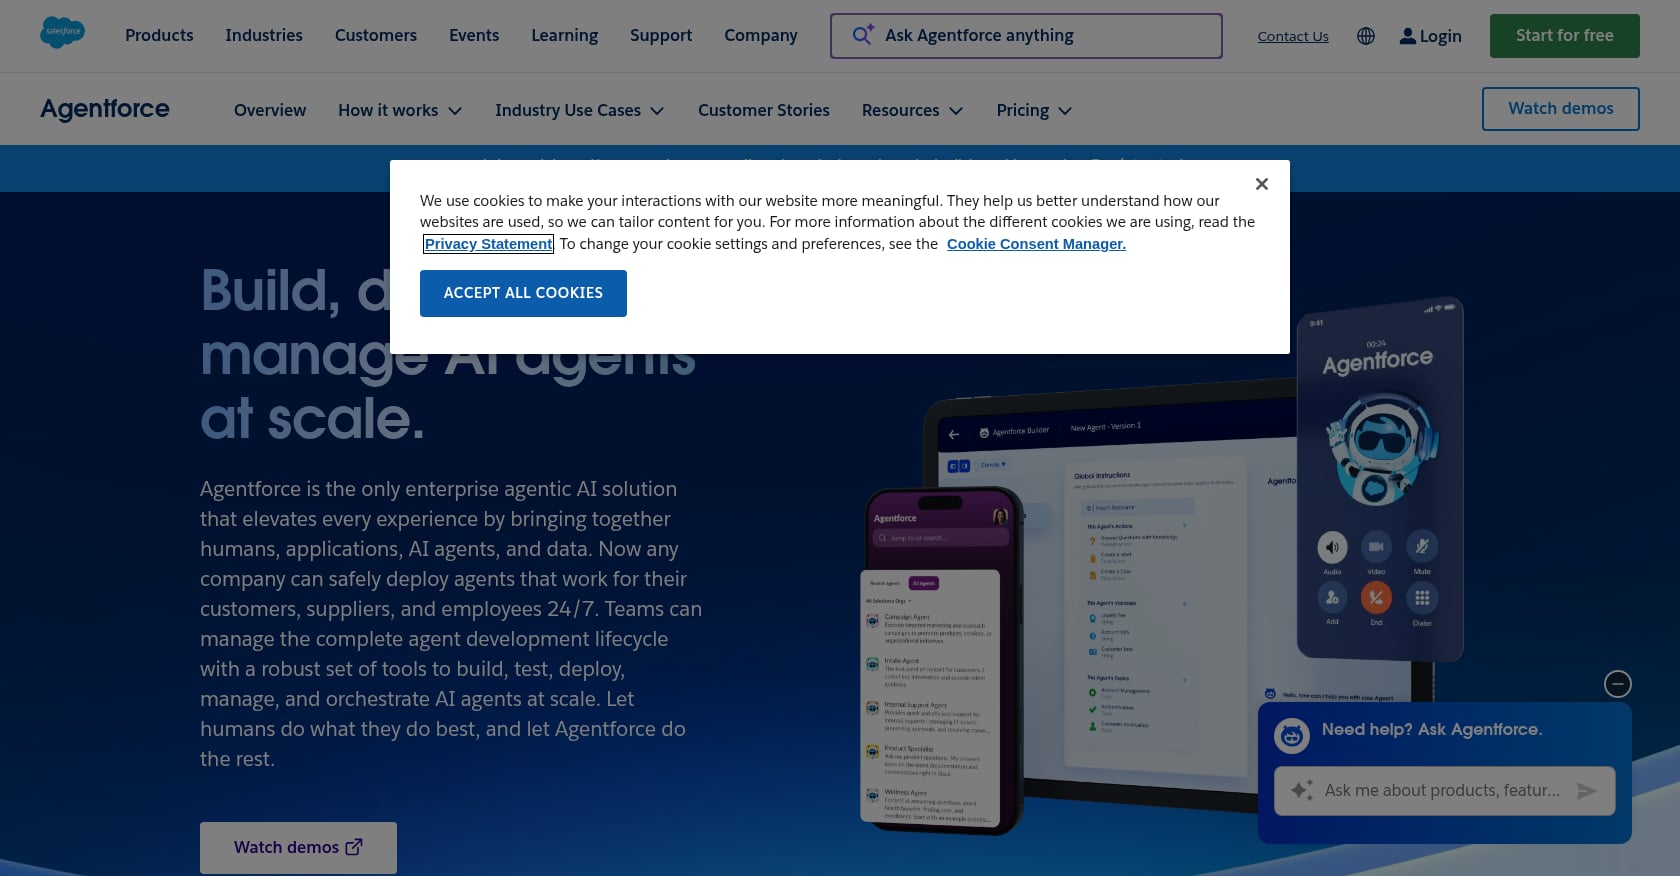Viewport: 1680px width, 876px height.
Task: Click the chevron next to How it works
Action: coord(455,111)
